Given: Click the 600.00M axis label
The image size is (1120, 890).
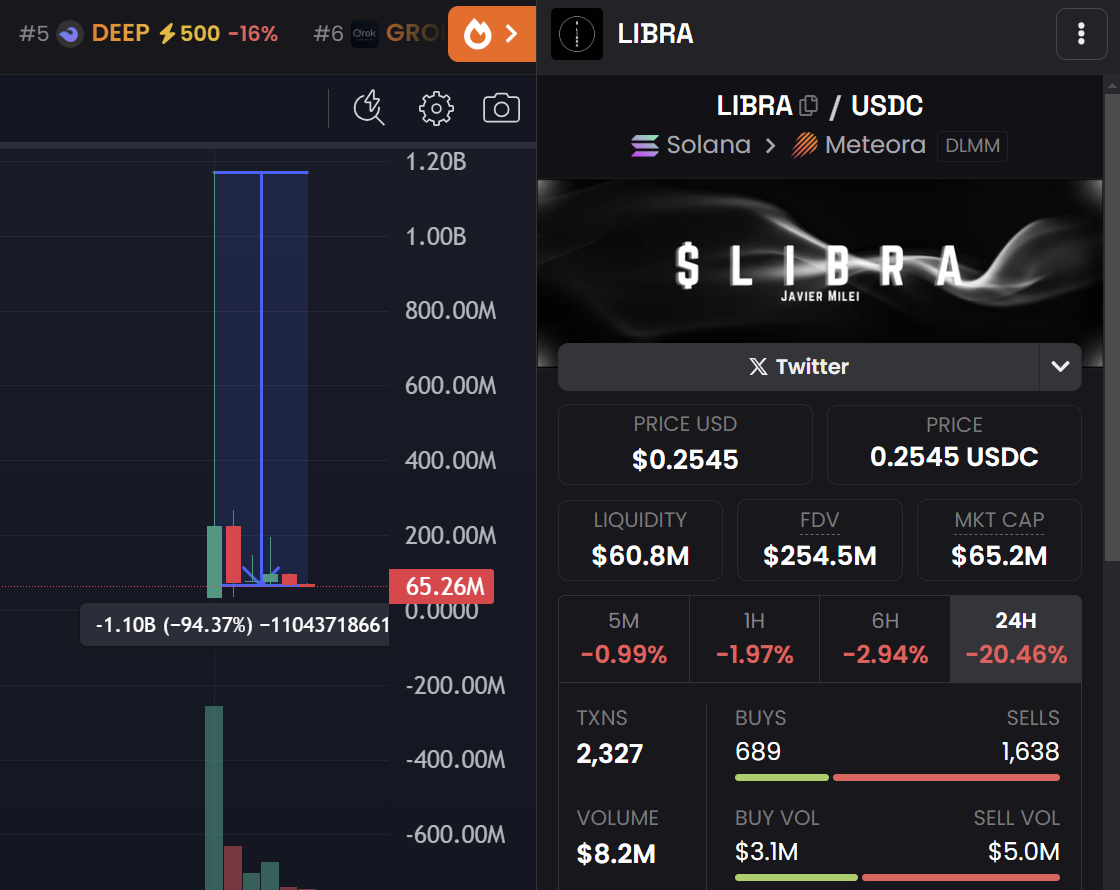Looking at the screenshot, I should pyautogui.click(x=451, y=386).
